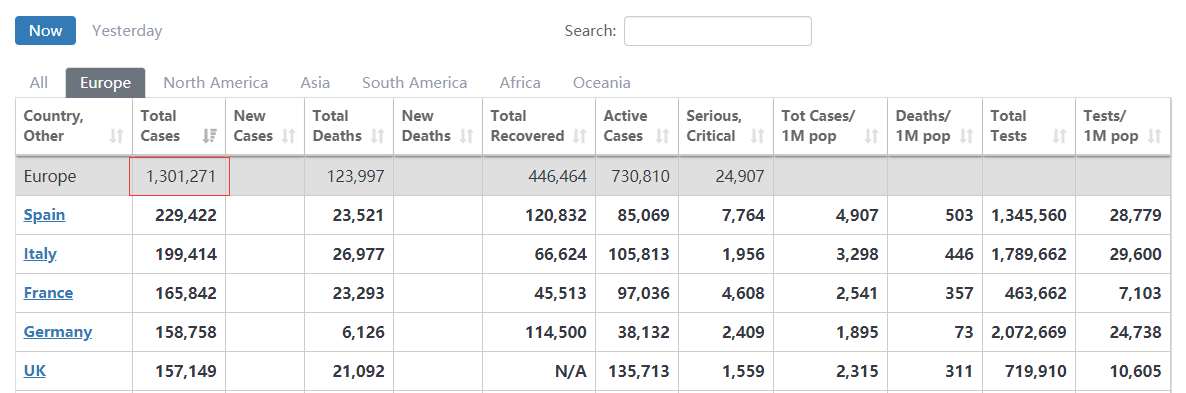Viewport: 1186px width, 393px height.
Task: Open the Spain country link
Action: pos(44,215)
